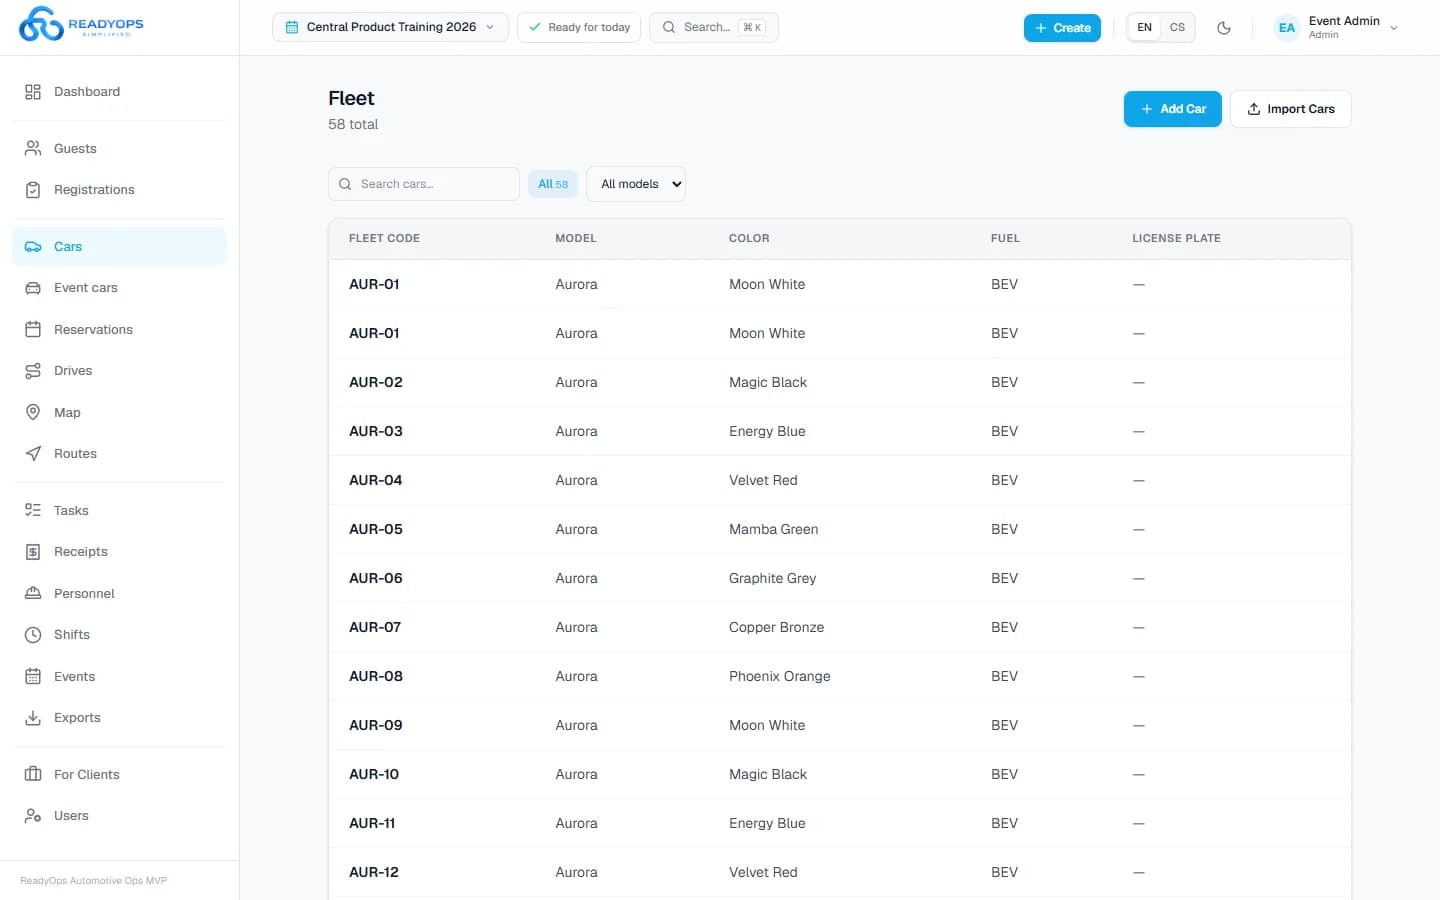Click the Personnel hard-hat icon
Viewport: 1440px width, 900px height.
click(x=33, y=594)
